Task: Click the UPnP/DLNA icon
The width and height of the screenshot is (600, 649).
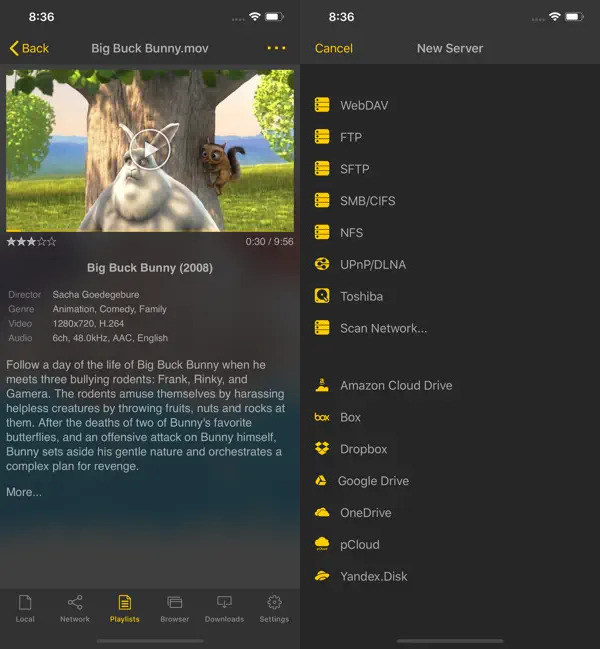Action: tap(322, 264)
